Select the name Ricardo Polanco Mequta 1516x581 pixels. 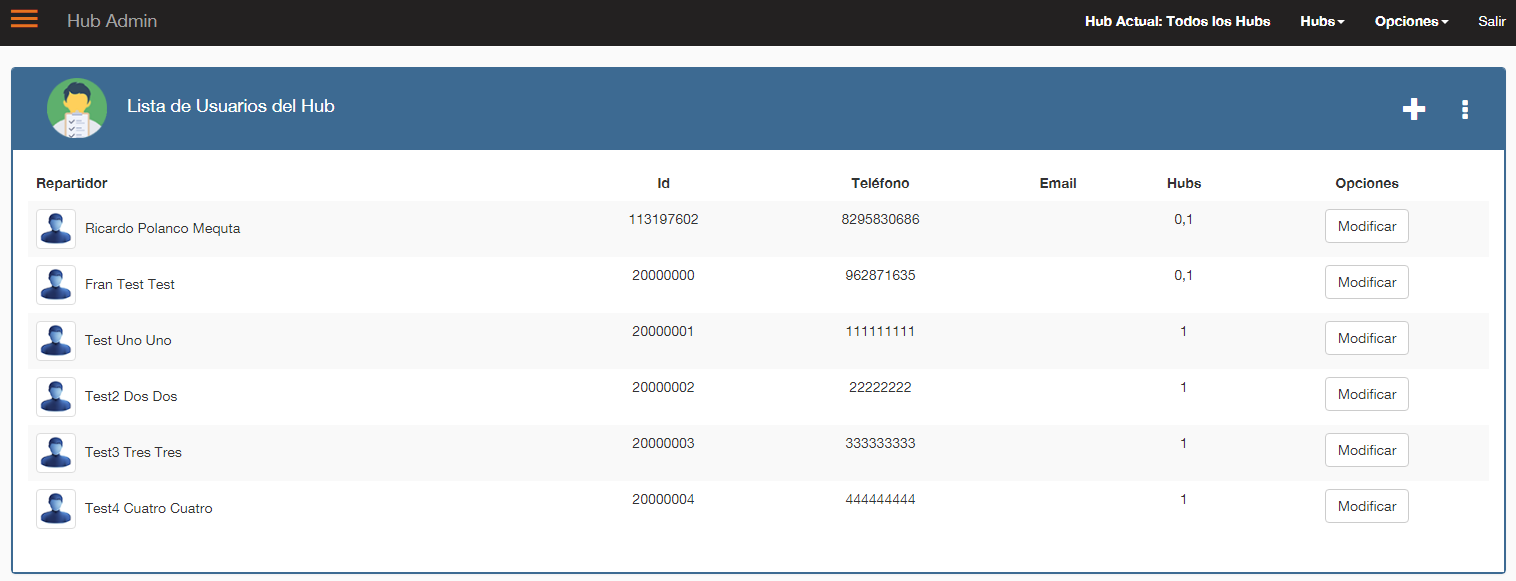(162, 228)
